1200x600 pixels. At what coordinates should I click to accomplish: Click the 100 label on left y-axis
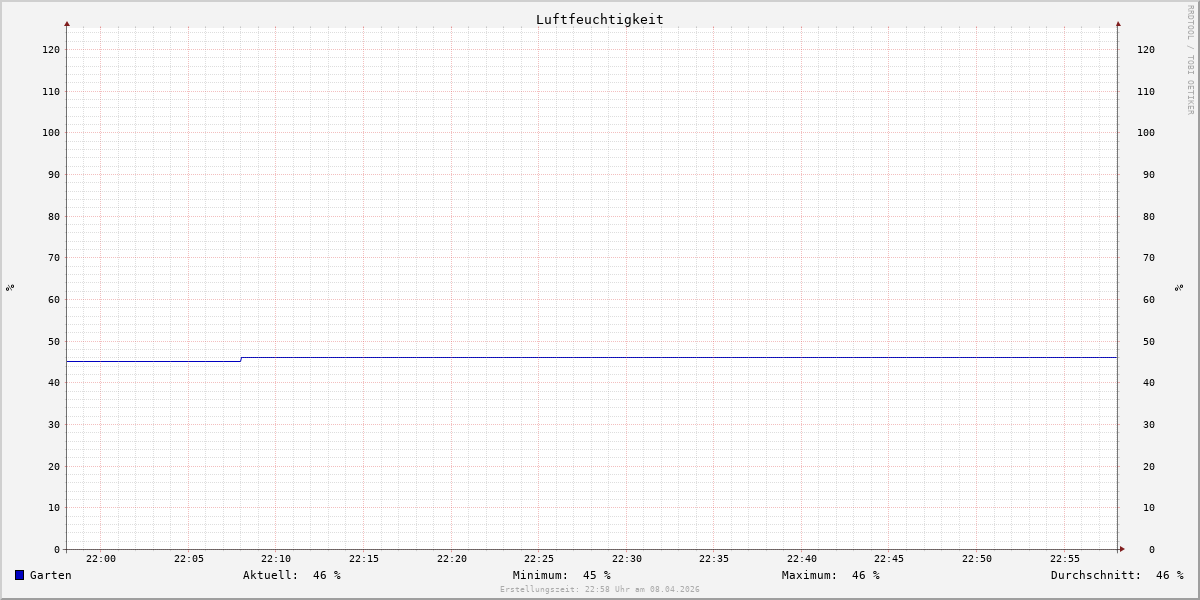click(51, 133)
